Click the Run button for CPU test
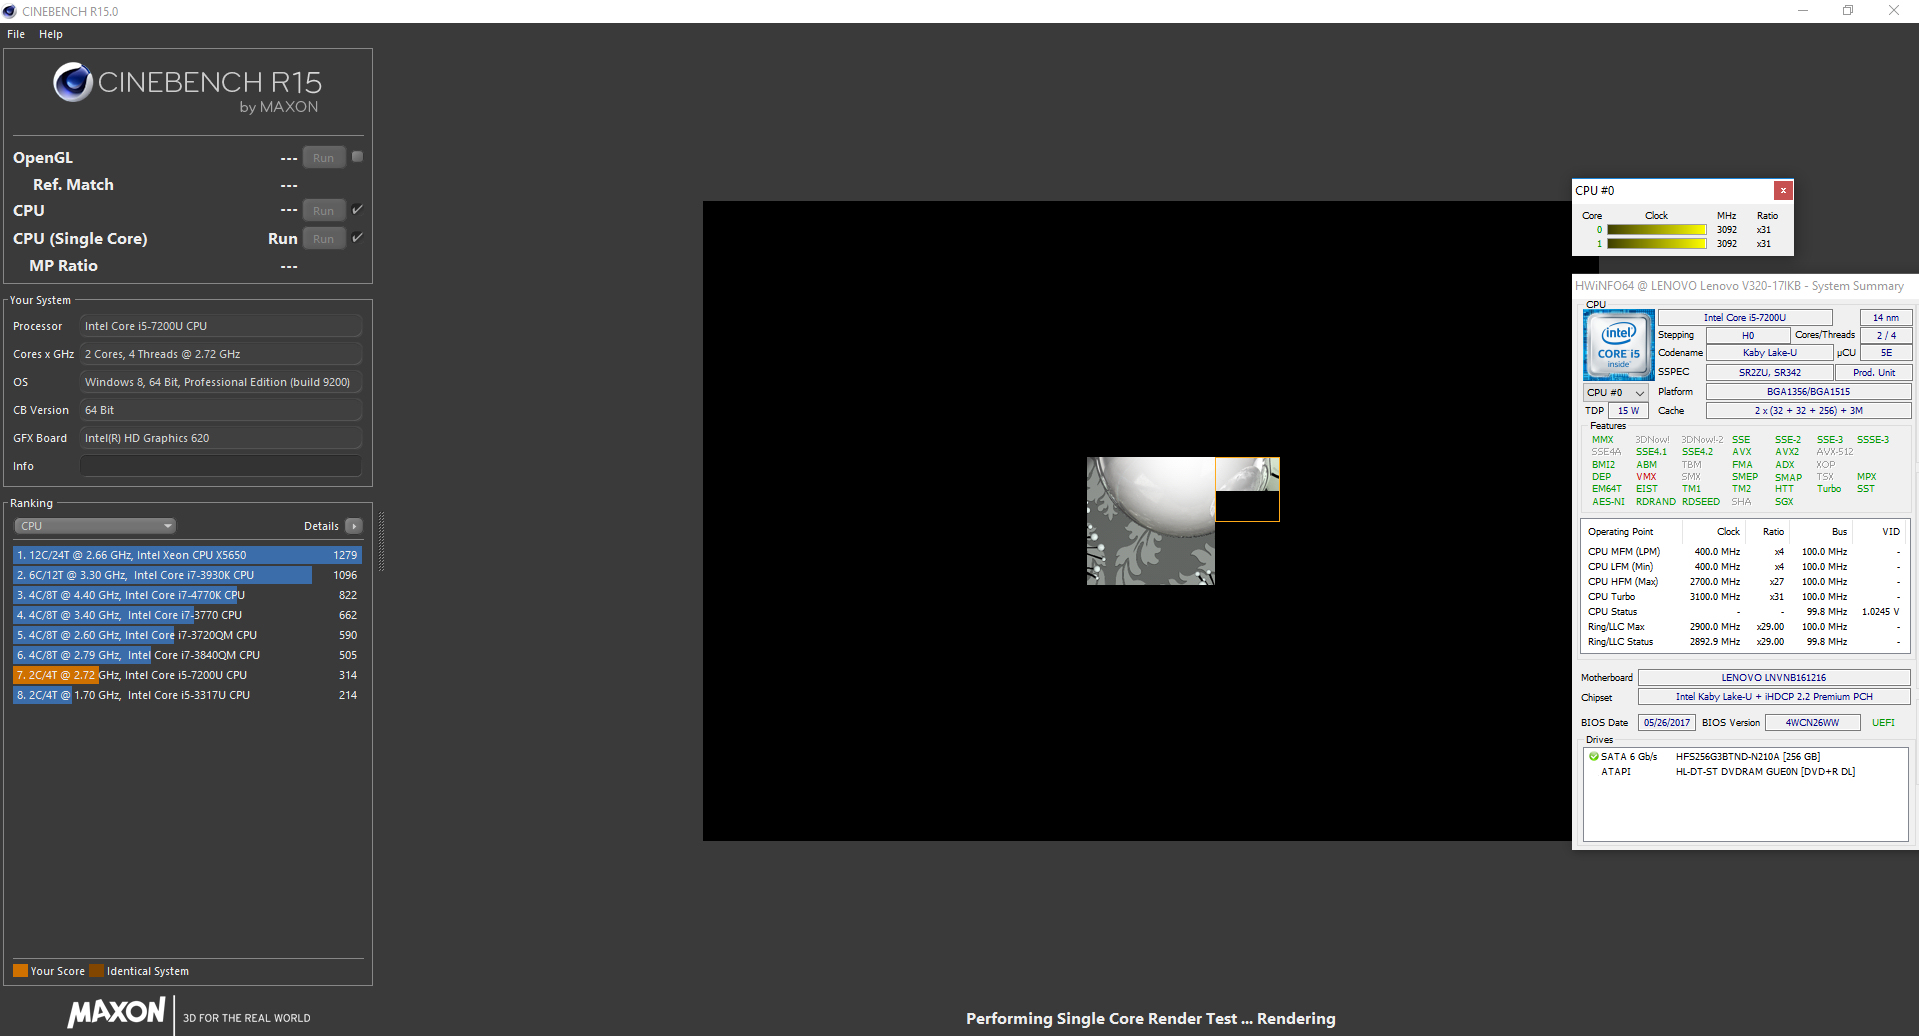1919x1036 pixels. (x=324, y=211)
